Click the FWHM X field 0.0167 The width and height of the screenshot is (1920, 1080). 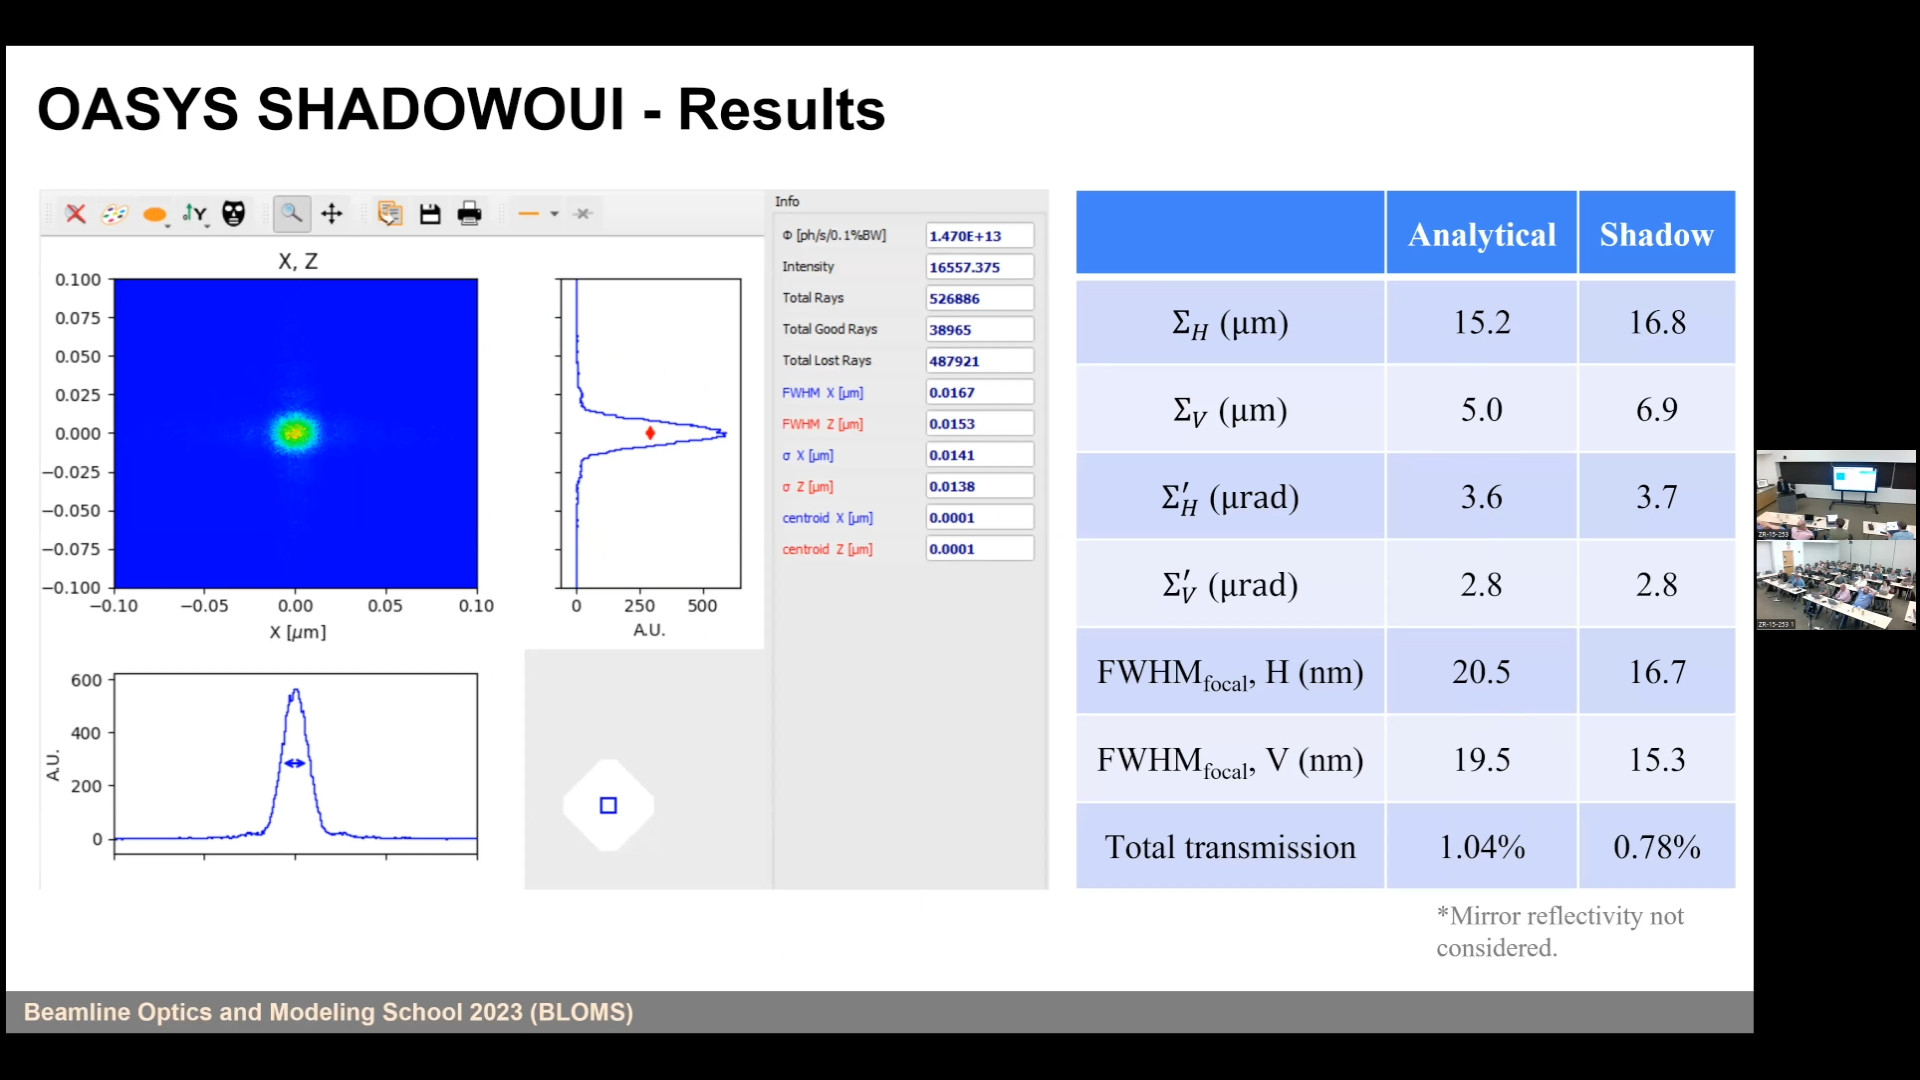tap(979, 392)
